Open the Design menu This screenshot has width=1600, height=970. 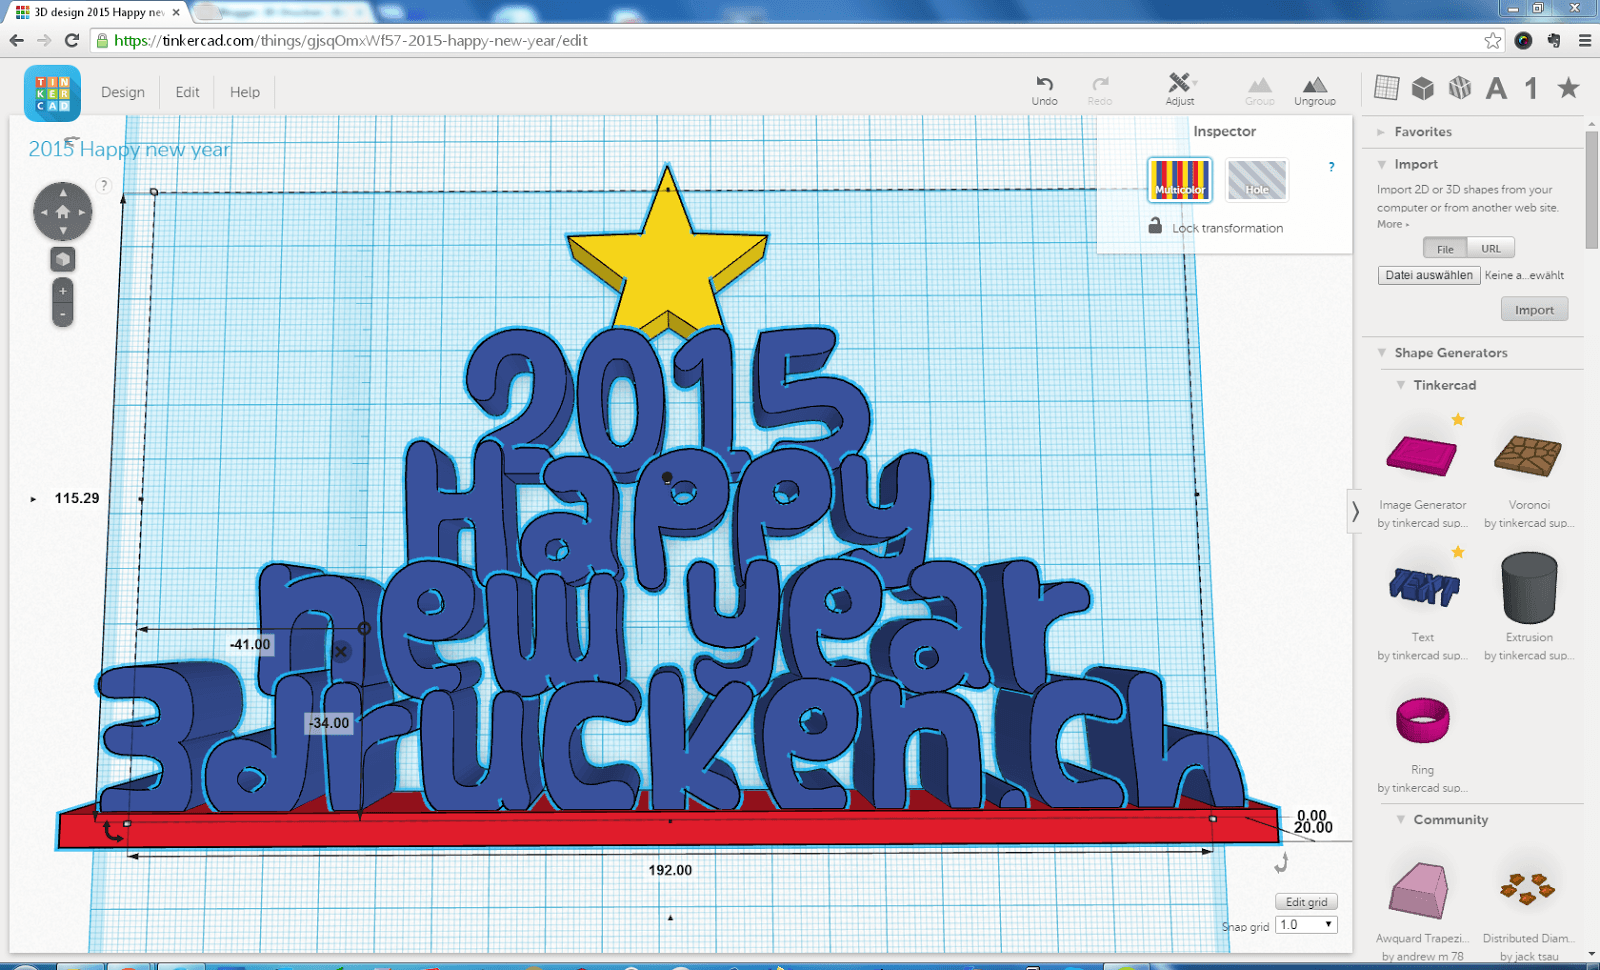point(123,92)
